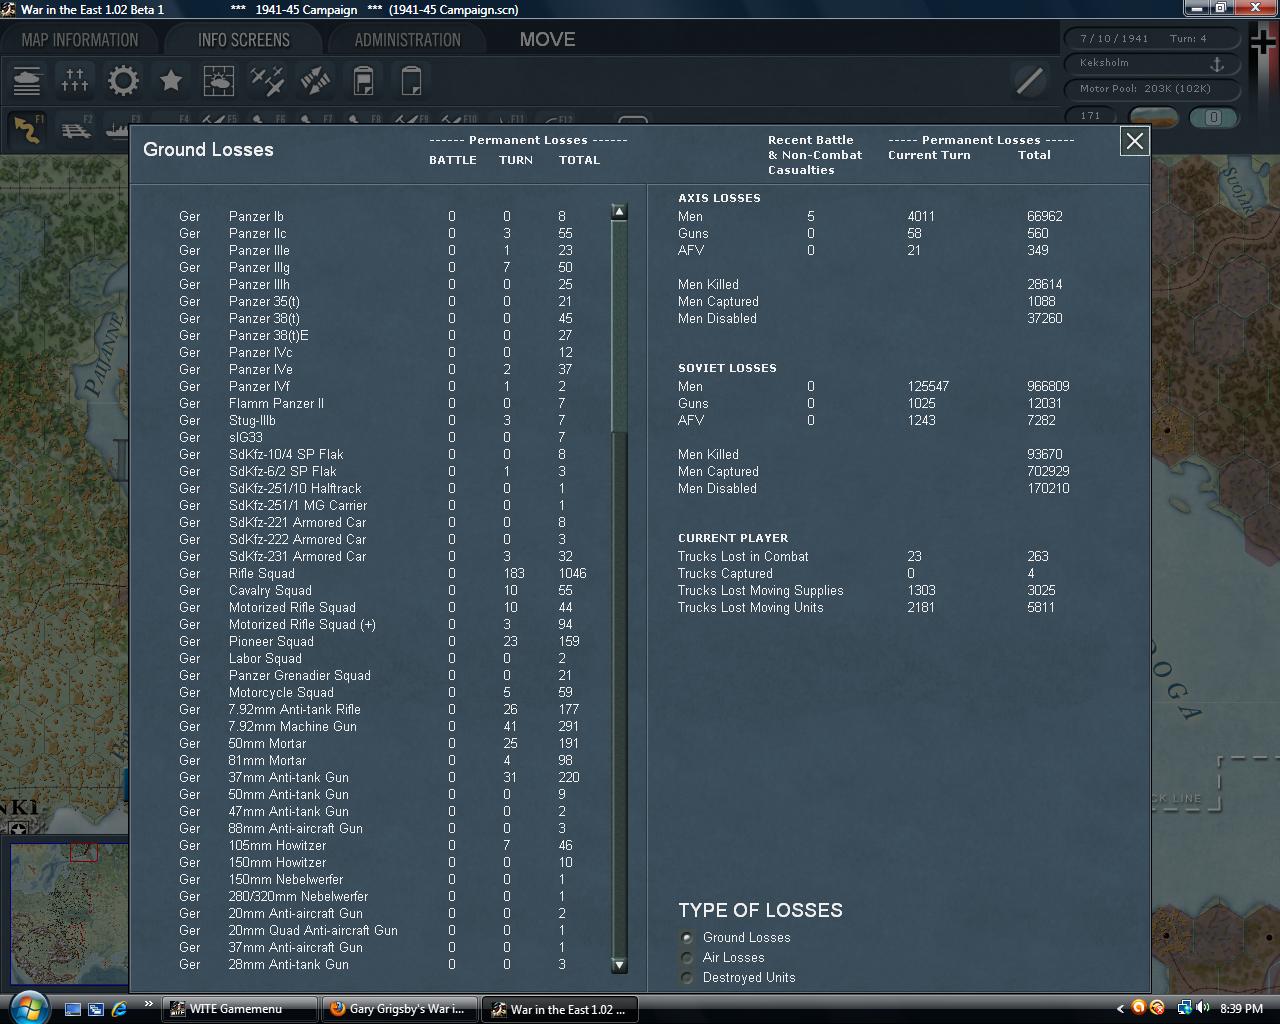This screenshot has height=1024, width=1280.
Task: Expand the quick launch overflow chevron
Action: tap(149, 1004)
